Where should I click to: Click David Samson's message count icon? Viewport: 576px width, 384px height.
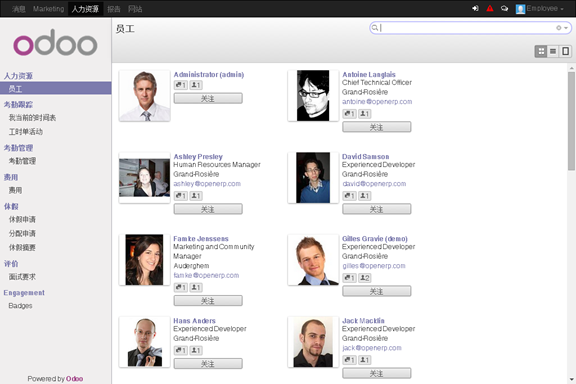tap(349, 196)
